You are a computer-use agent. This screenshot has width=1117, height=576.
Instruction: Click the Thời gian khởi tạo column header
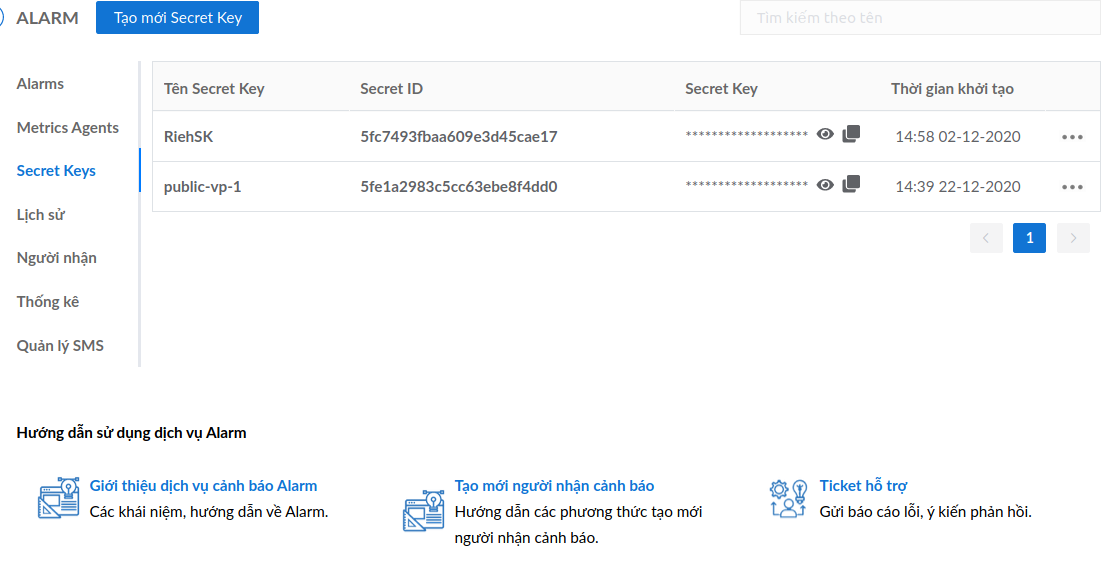tap(952, 89)
